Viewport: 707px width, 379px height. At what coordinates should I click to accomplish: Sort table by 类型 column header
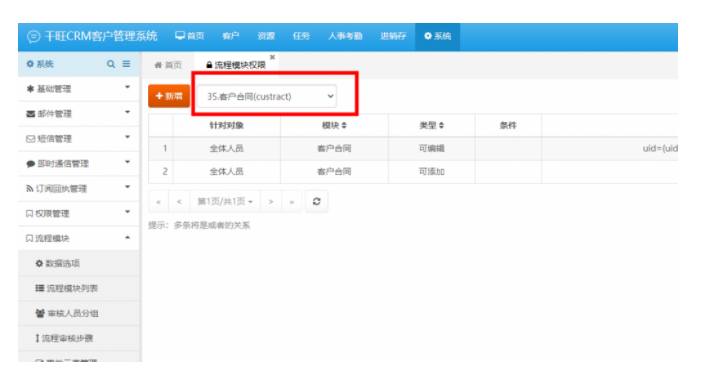coord(432,125)
